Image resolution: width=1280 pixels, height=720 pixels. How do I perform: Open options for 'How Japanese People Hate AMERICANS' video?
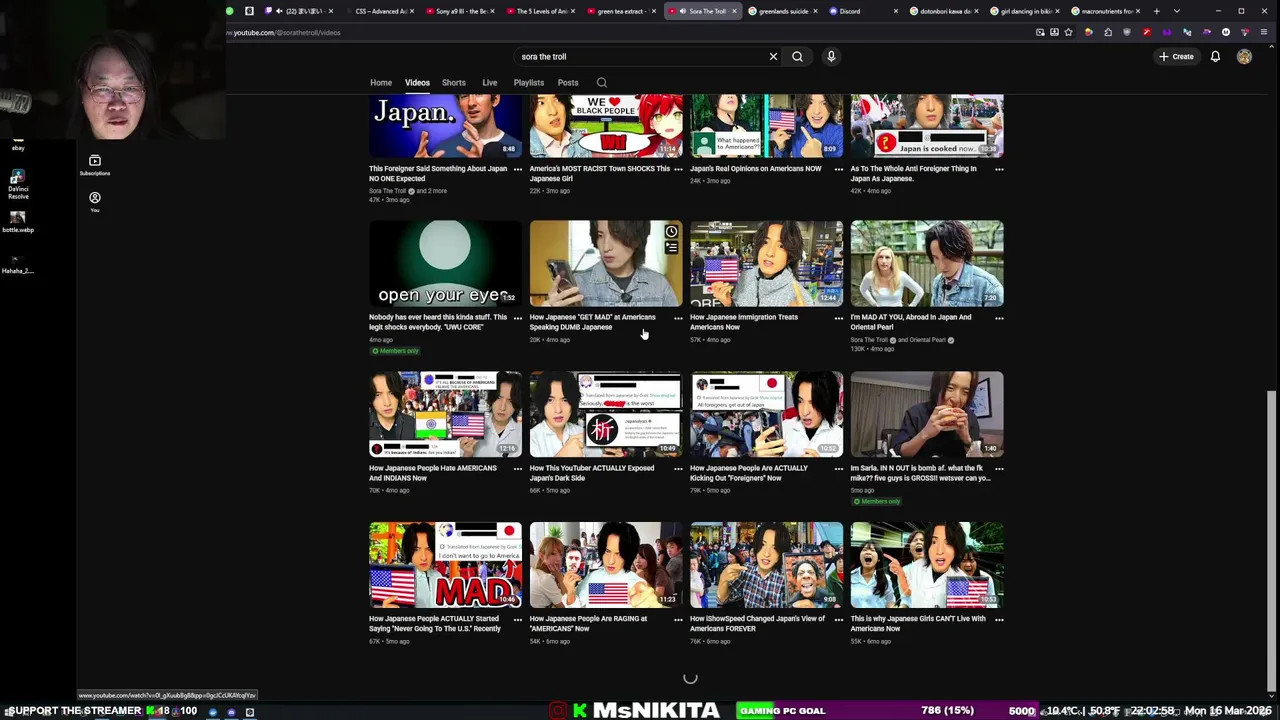click(x=517, y=469)
